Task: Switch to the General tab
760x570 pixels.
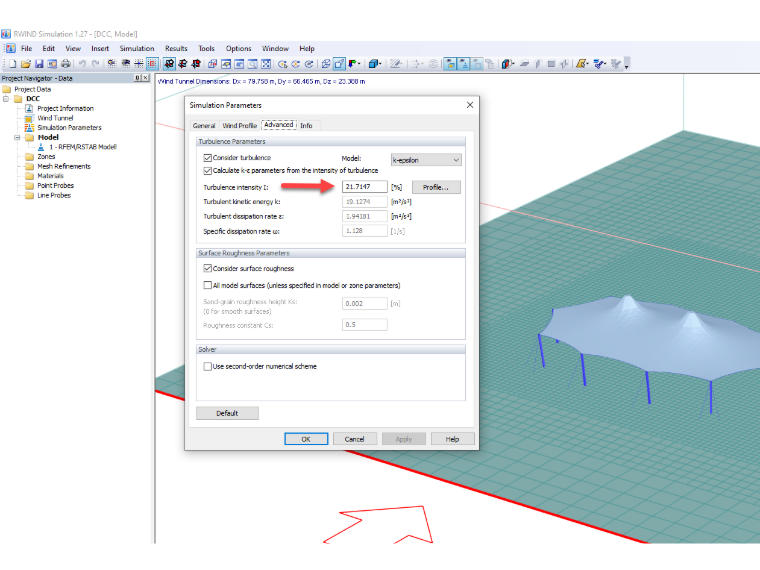Action: pyautogui.click(x=204, y=126)
